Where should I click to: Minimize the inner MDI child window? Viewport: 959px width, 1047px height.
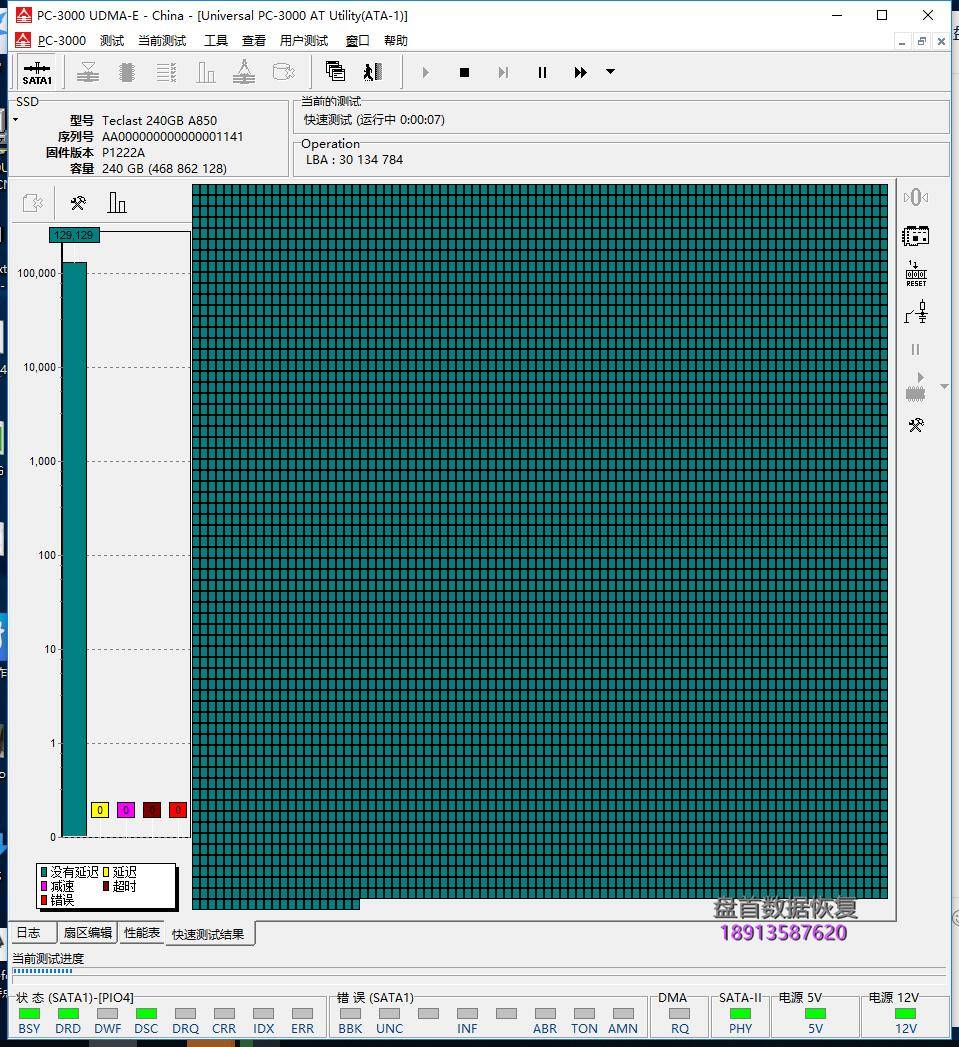[x=902, y=41]
